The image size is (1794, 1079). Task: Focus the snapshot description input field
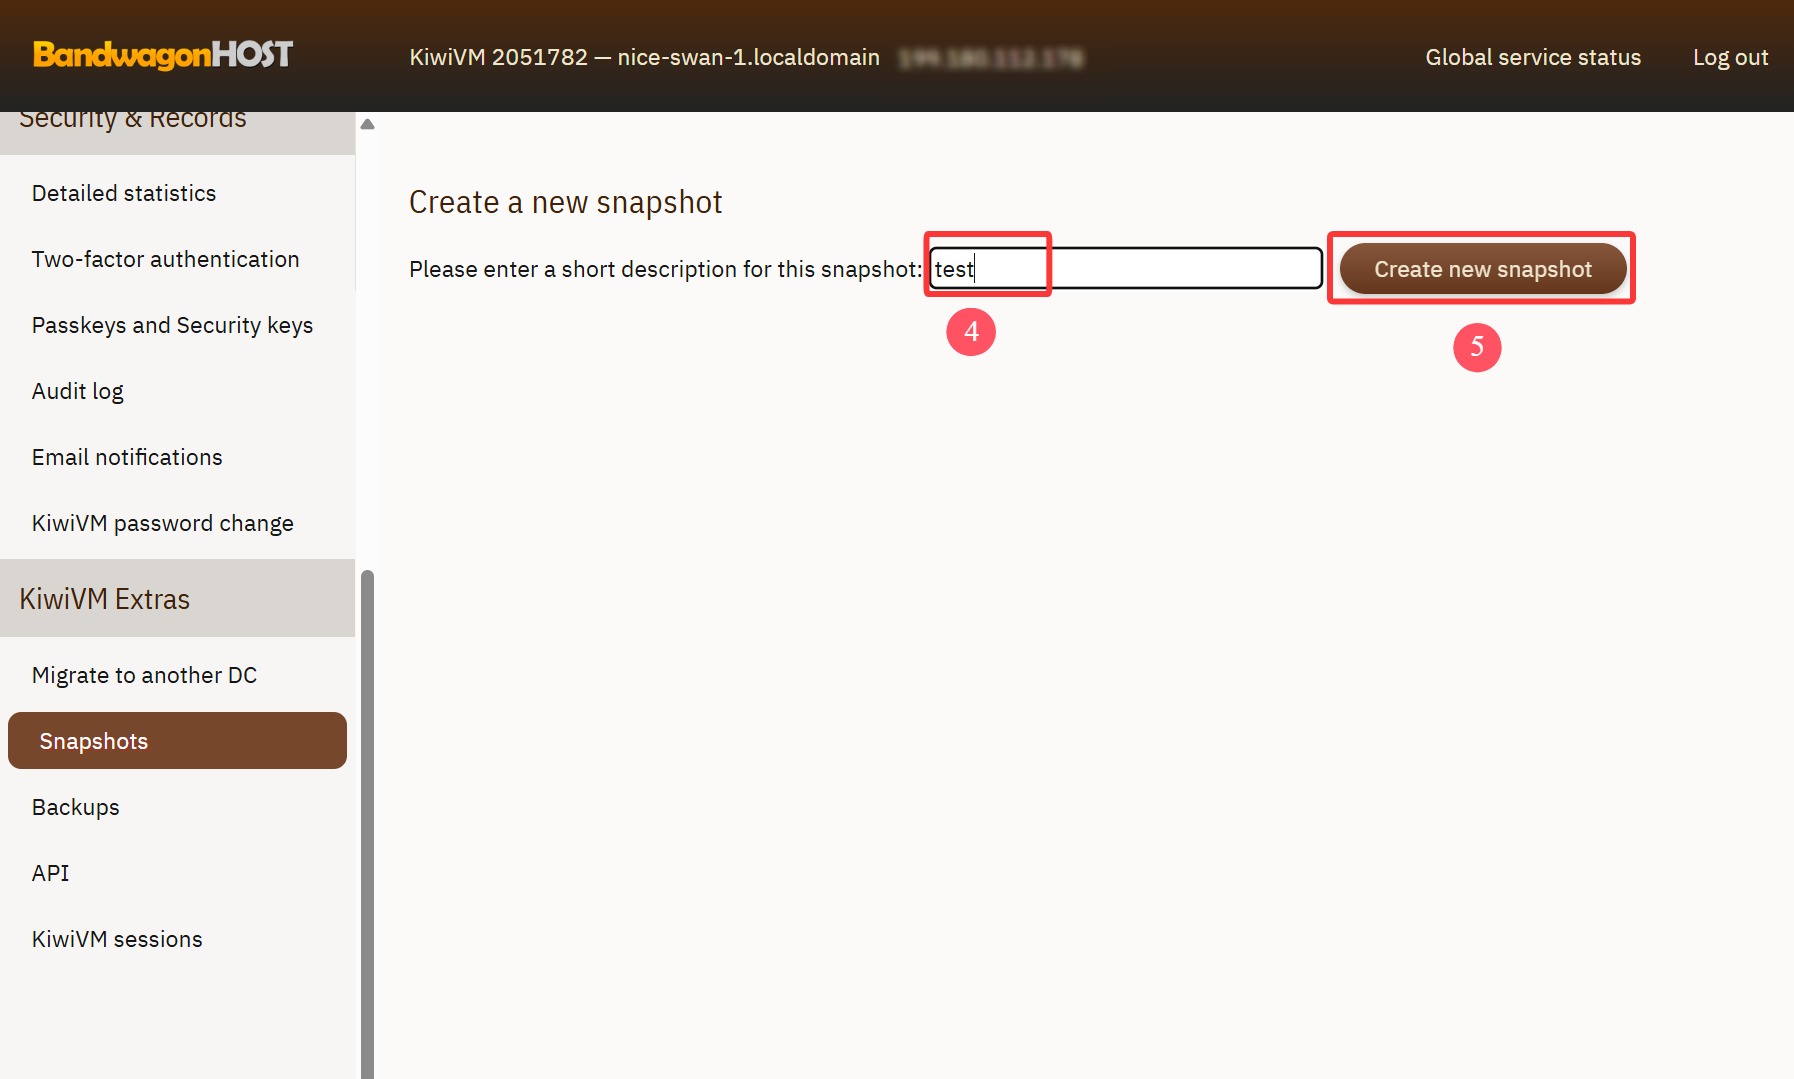1125,269
